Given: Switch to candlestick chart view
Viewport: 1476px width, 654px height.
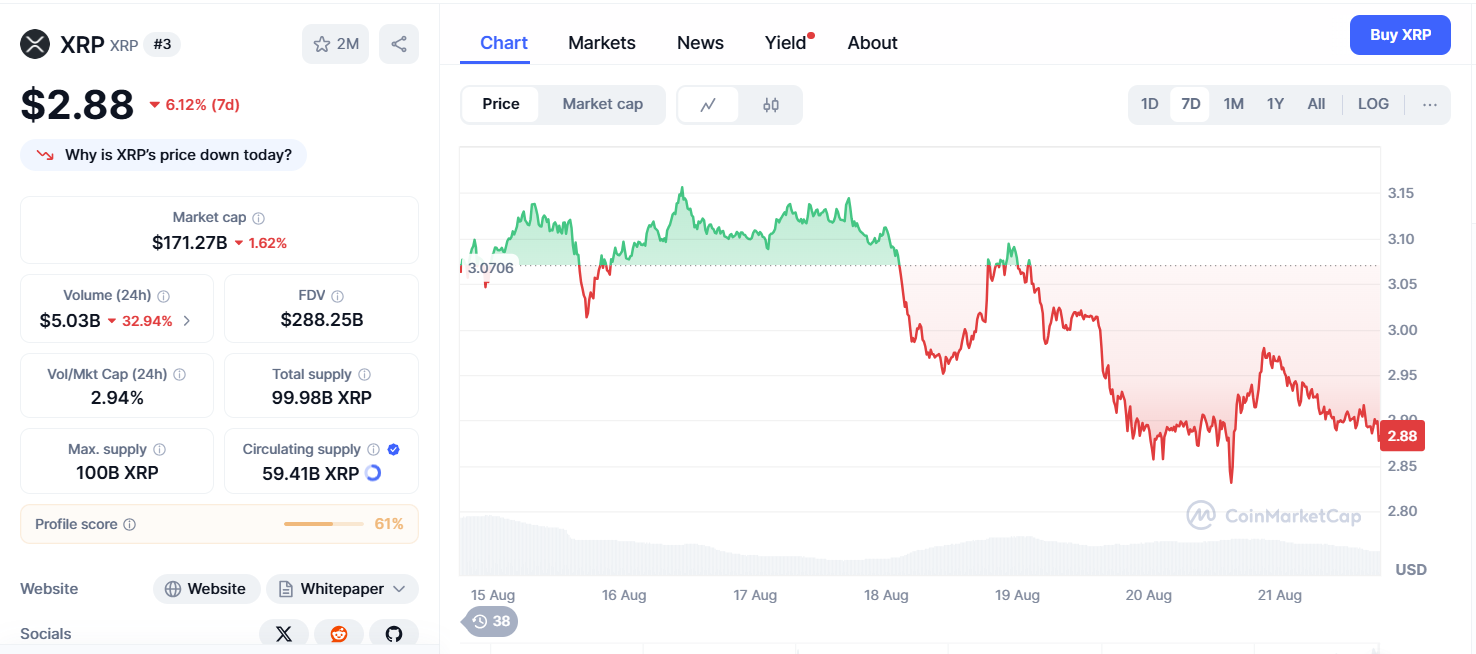Looking at the screenshot, I should [x=770, y=104].
